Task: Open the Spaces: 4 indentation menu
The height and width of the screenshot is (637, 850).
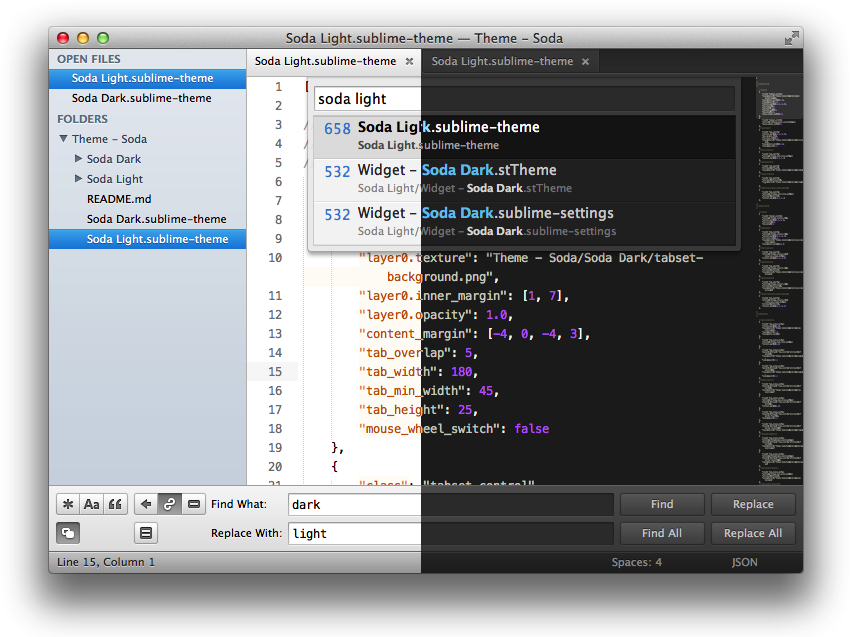Action: pyautogui.click(x=636, y=562)
